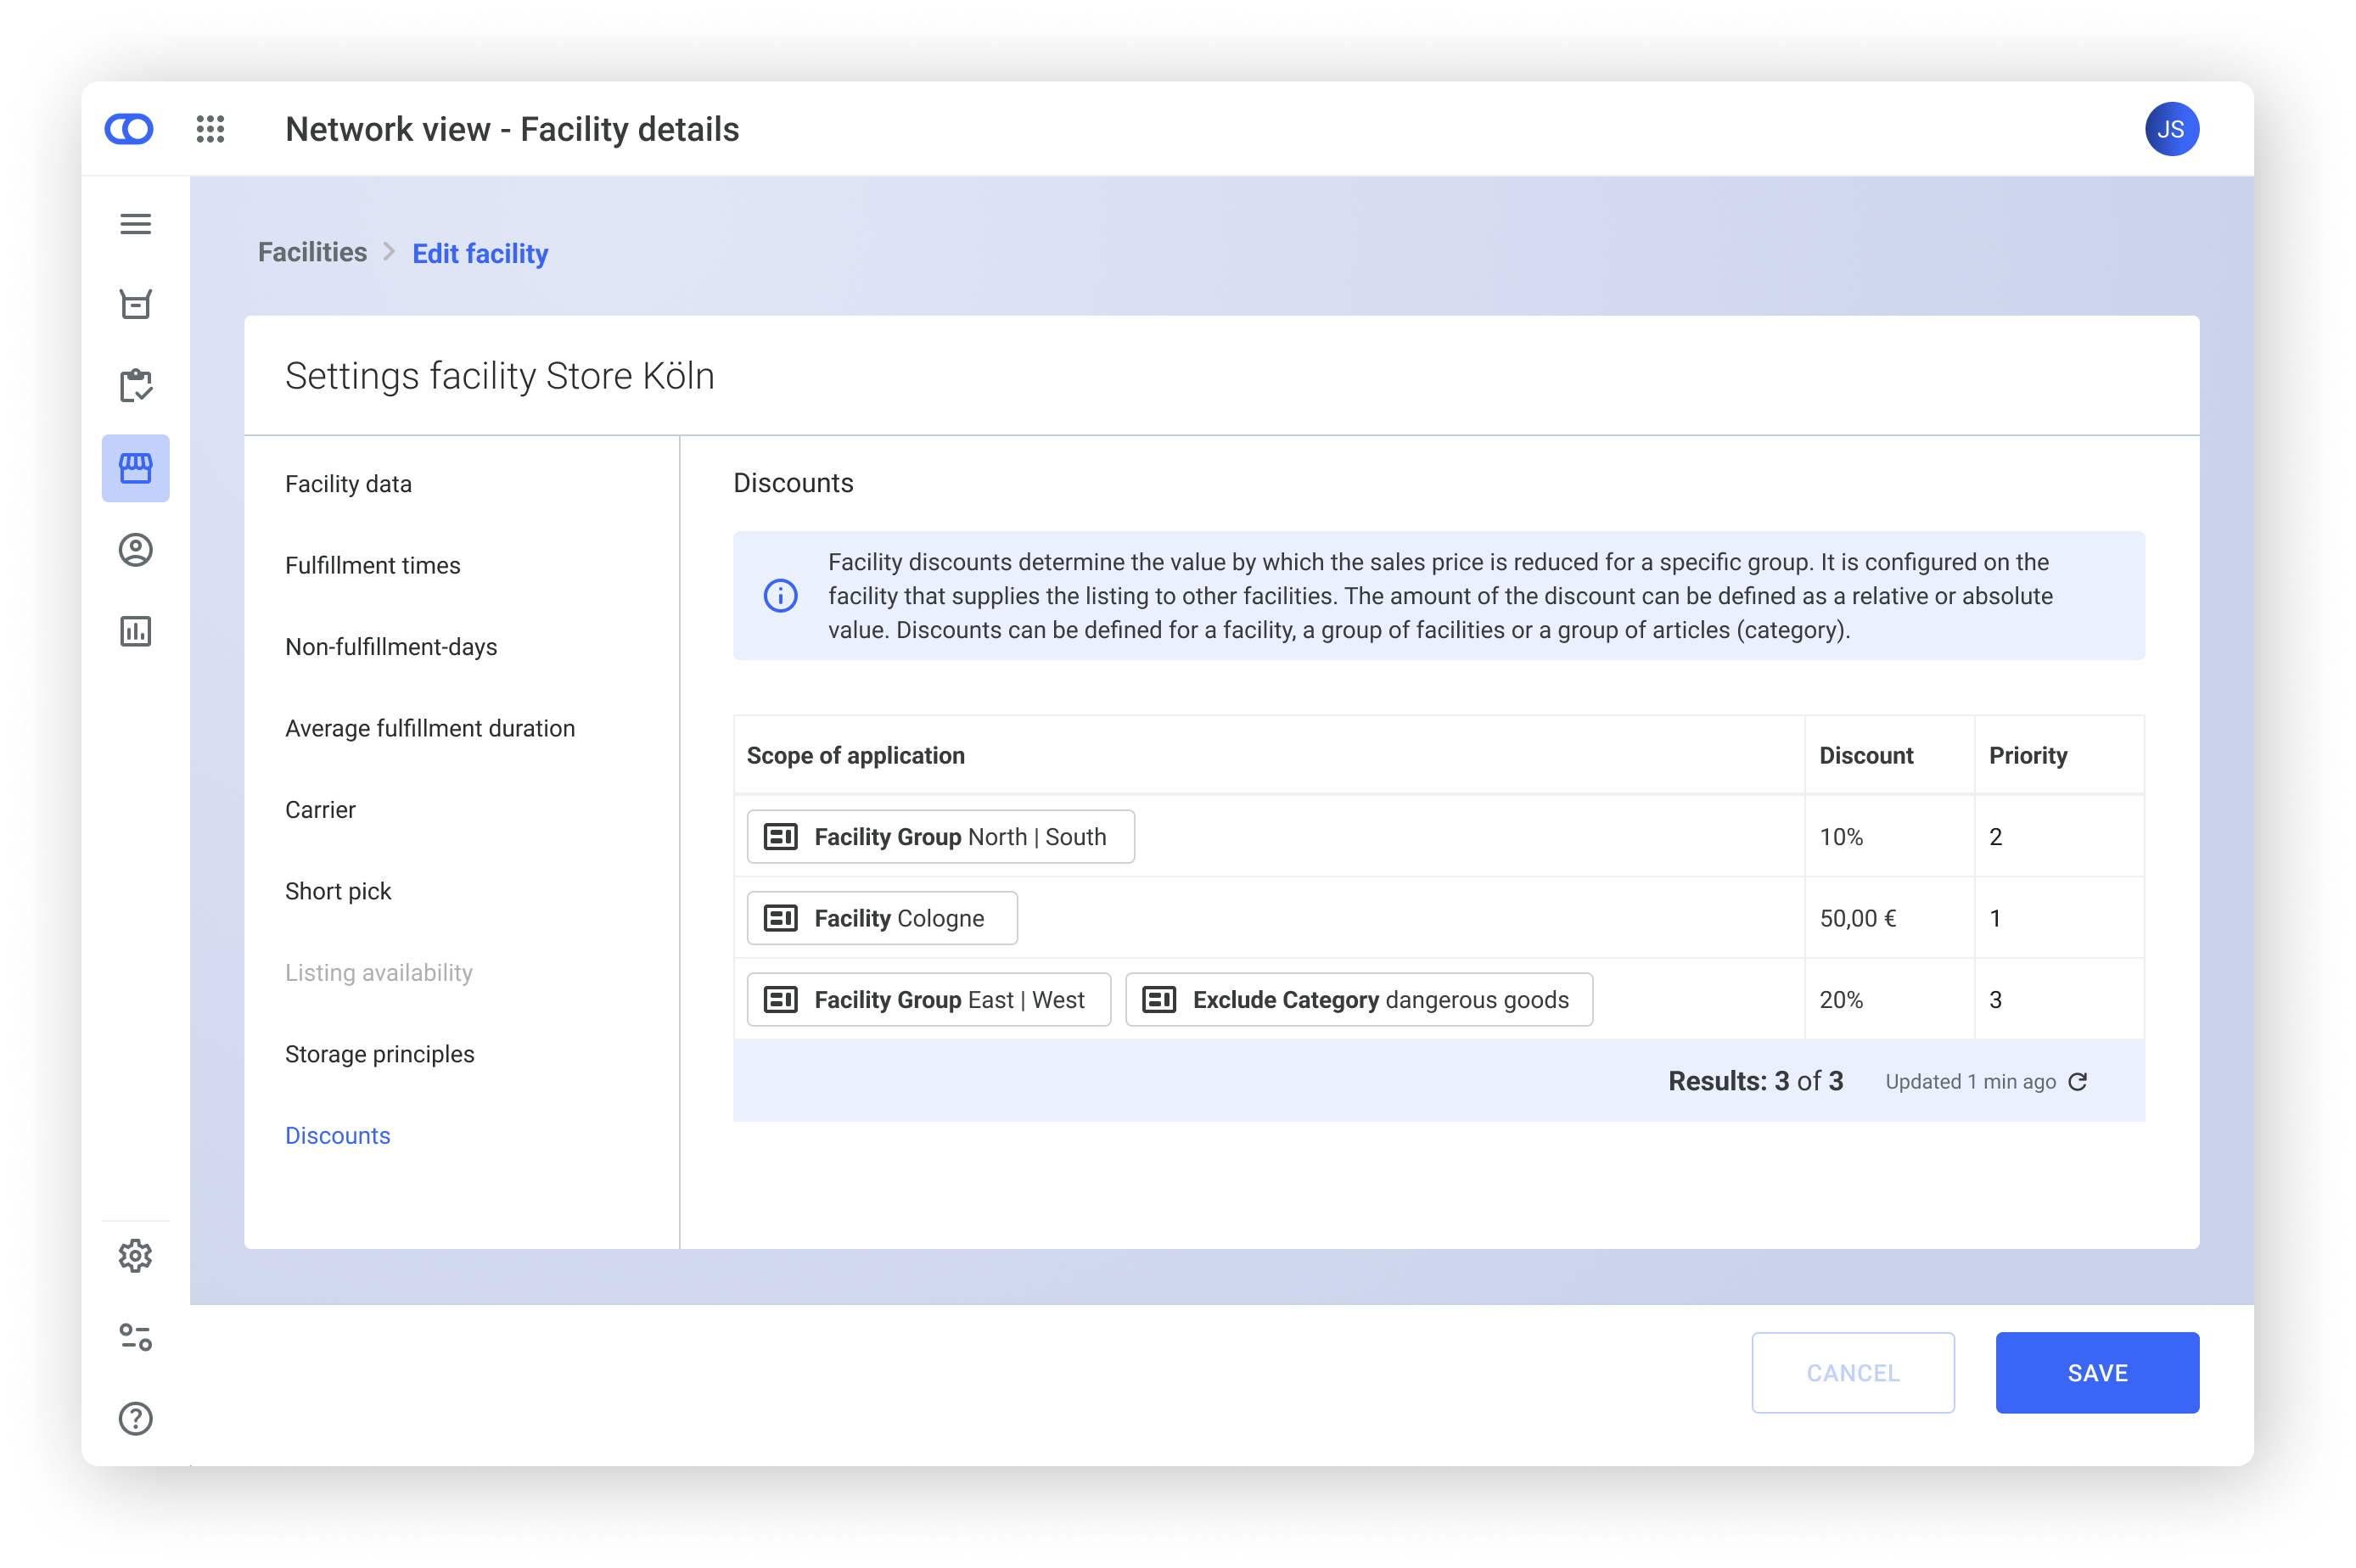Go to Facilities breadcrumb
The width and height of the screenshot is (2356, 1568).
(312, 252)
